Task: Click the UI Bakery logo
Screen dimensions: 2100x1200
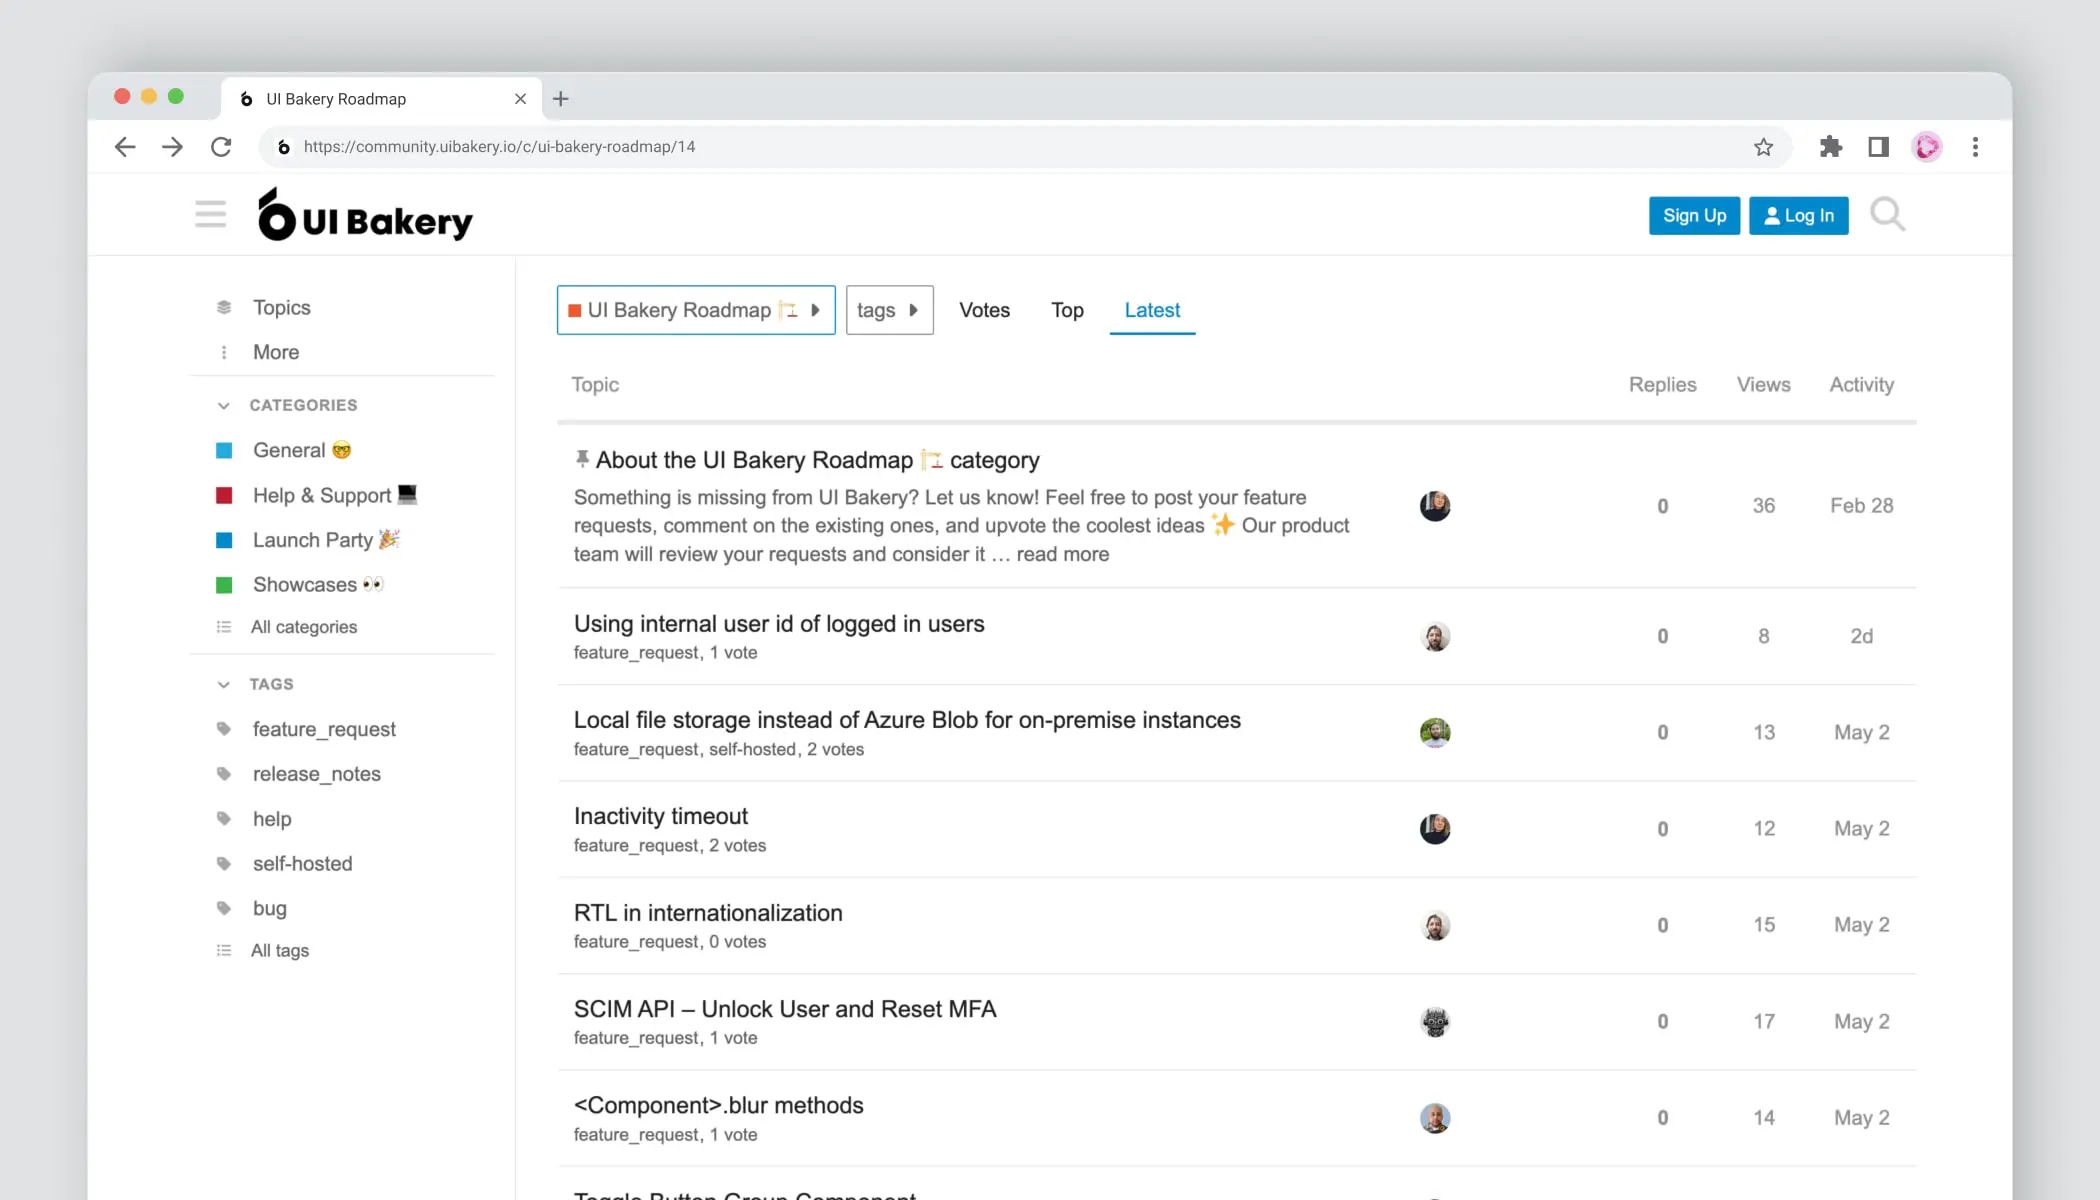Action: click(x=364, y=215)
